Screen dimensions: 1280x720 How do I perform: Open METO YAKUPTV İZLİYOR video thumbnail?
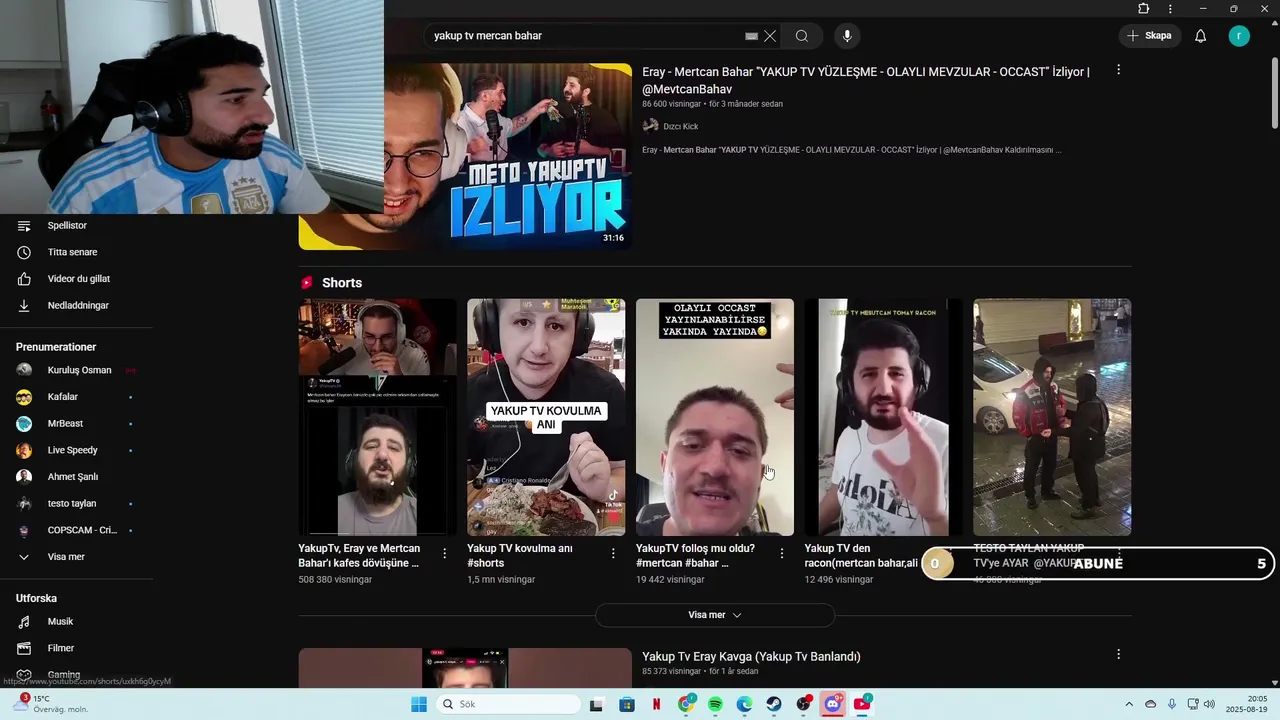pyautogui.click(x=508, y=156)
